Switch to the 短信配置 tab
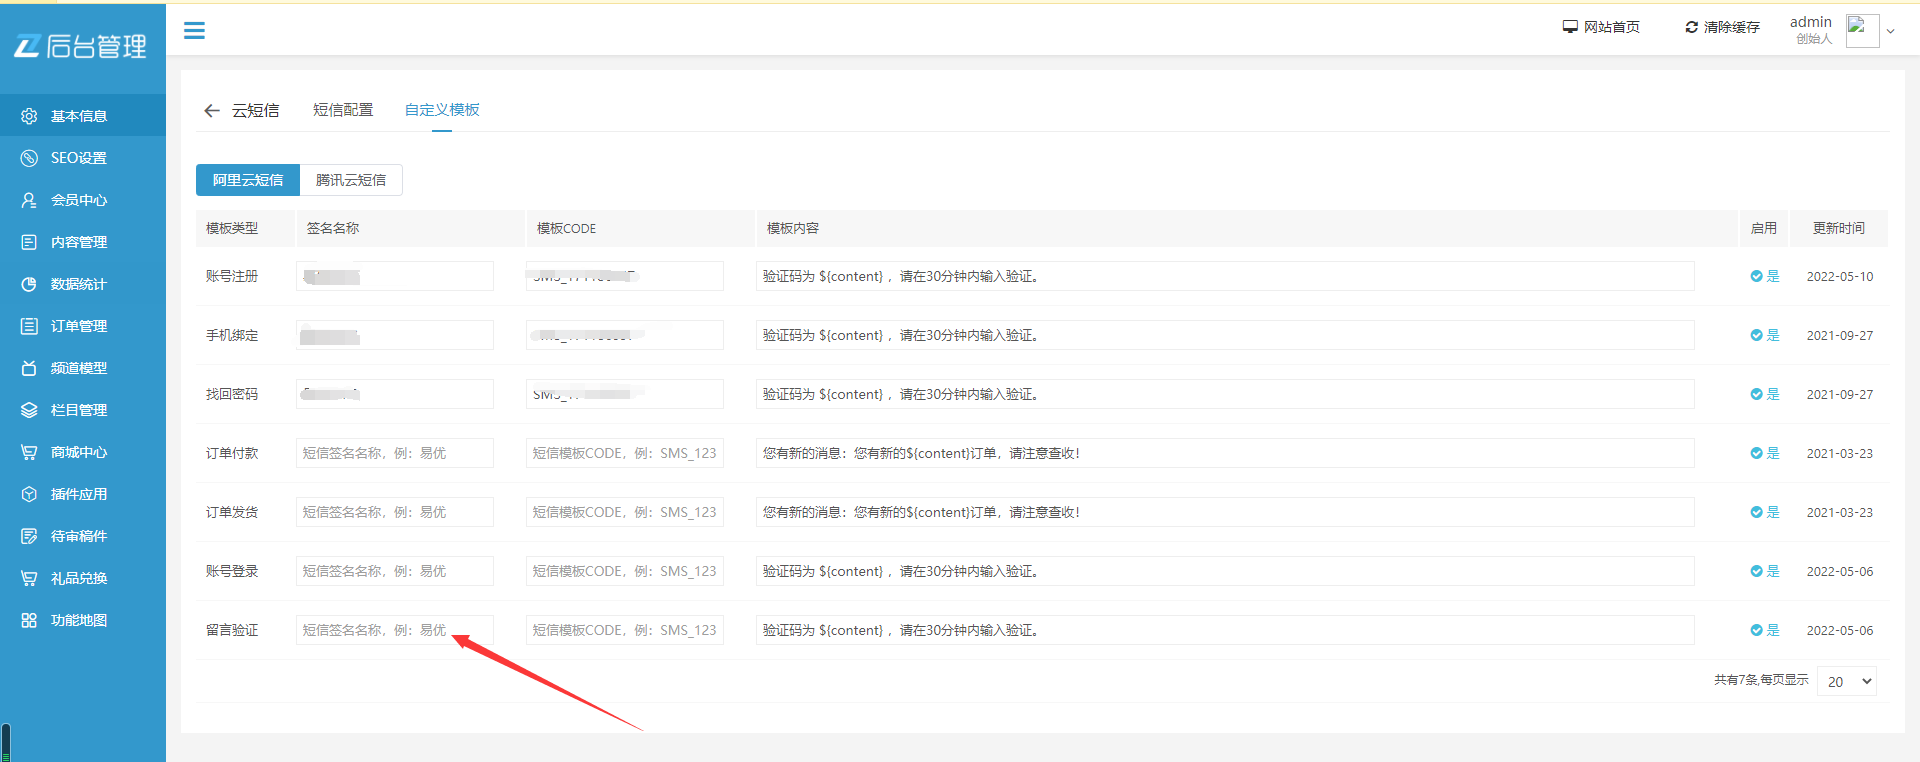Viewport: 1920px width, 762px height. (343, 110)
